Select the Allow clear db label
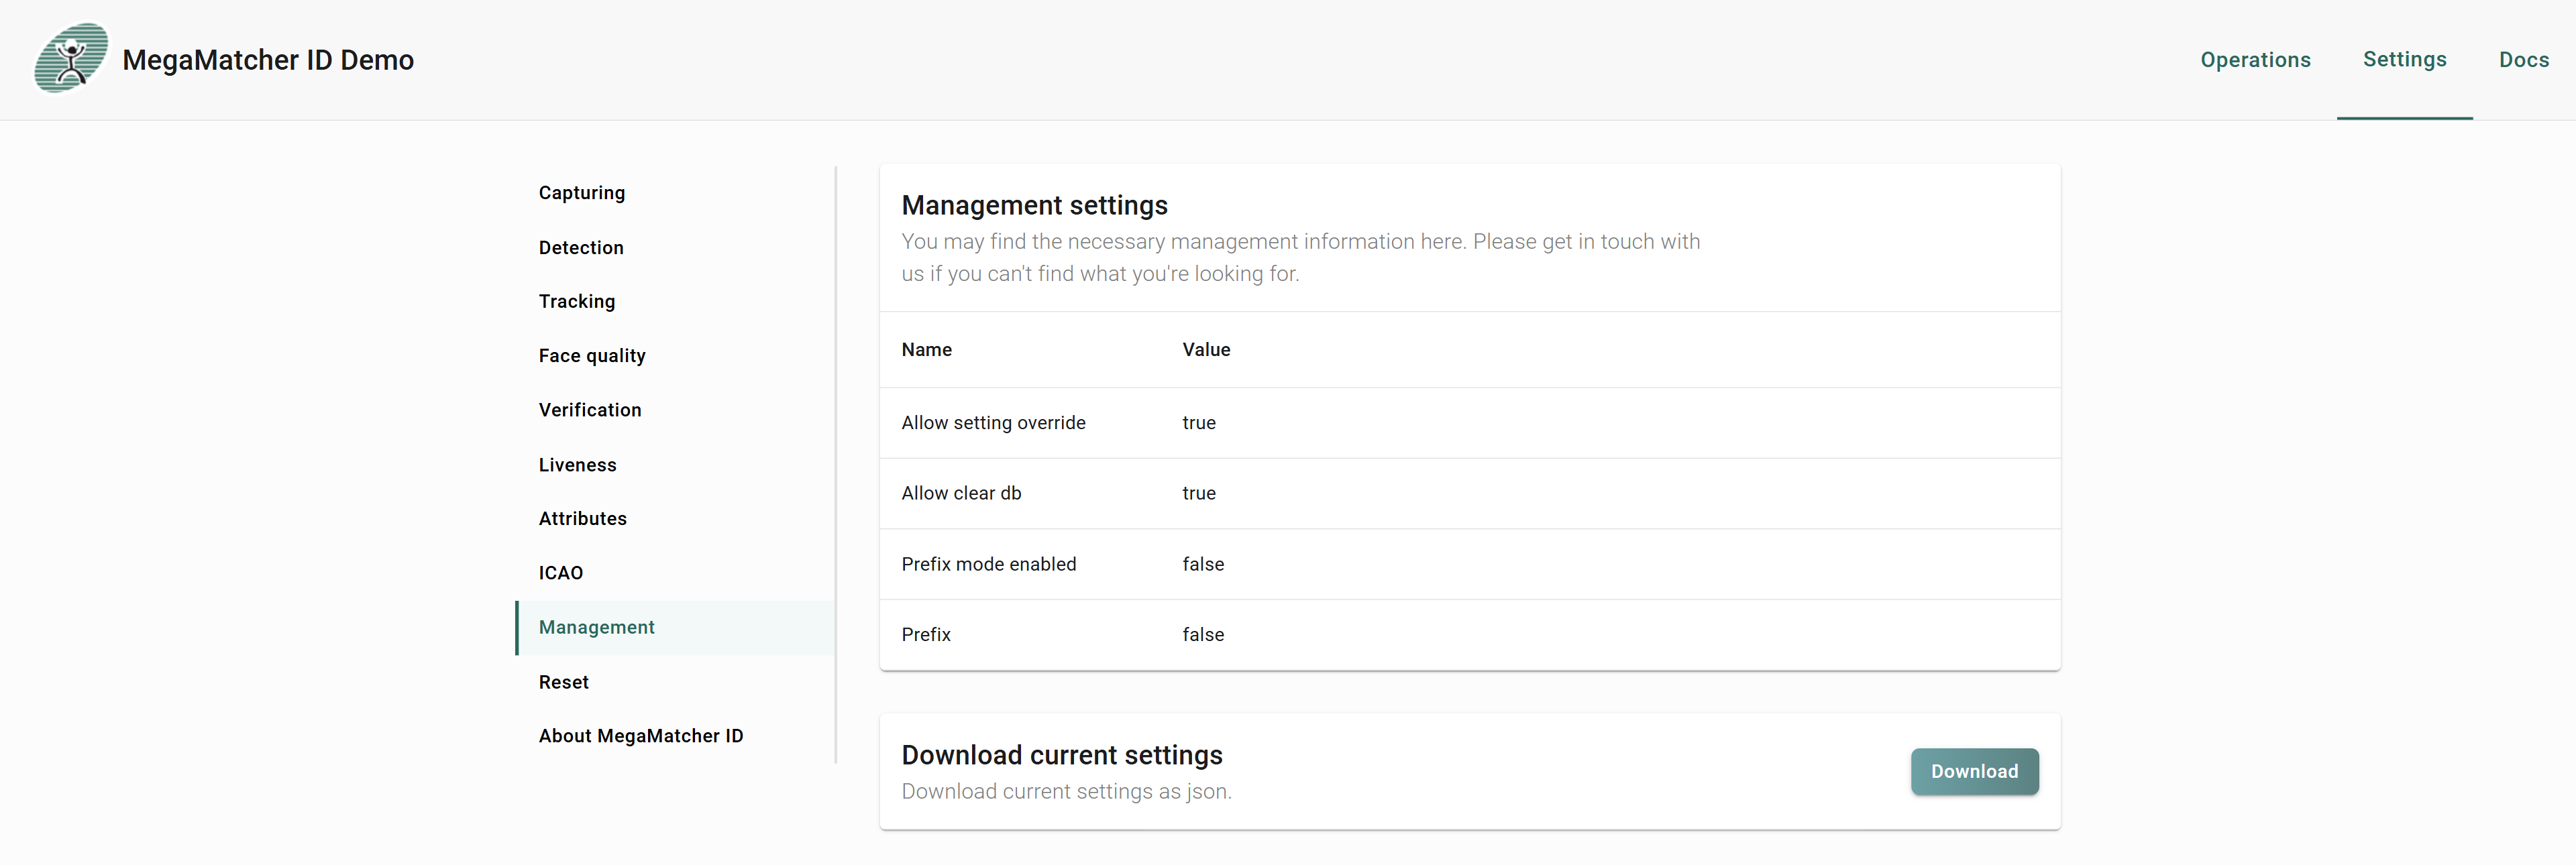Viewport: 2576px width, 865px height. [x=961, y=493]
